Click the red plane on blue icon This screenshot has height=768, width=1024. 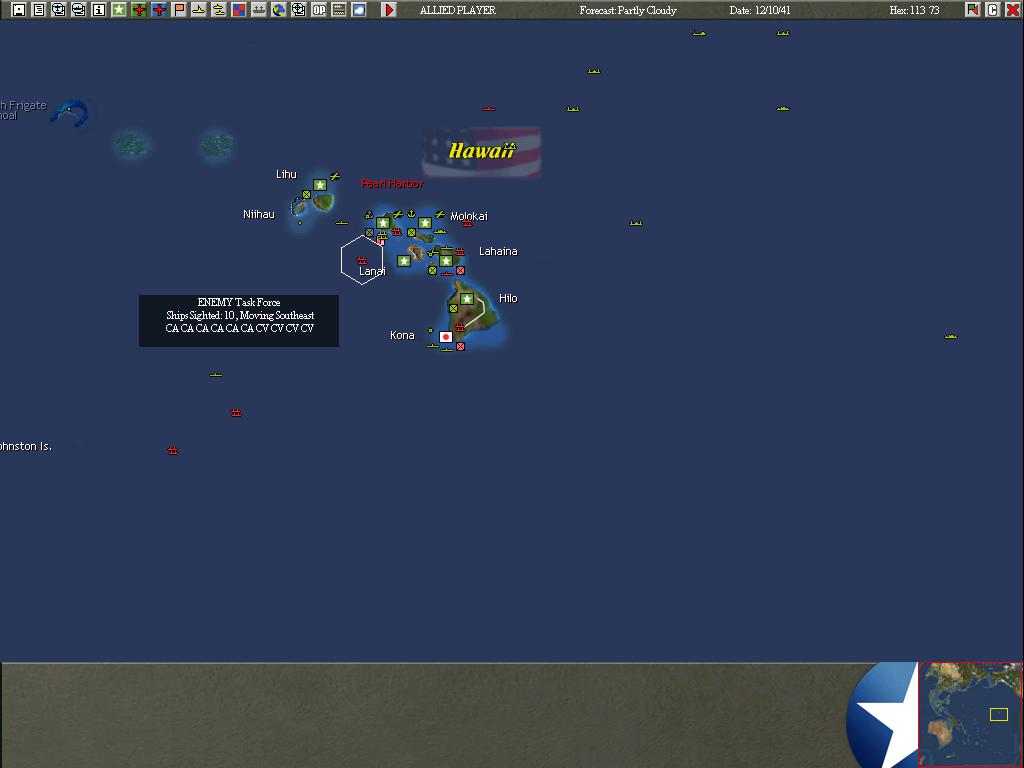pyautogui.click(x=159, y=10)
